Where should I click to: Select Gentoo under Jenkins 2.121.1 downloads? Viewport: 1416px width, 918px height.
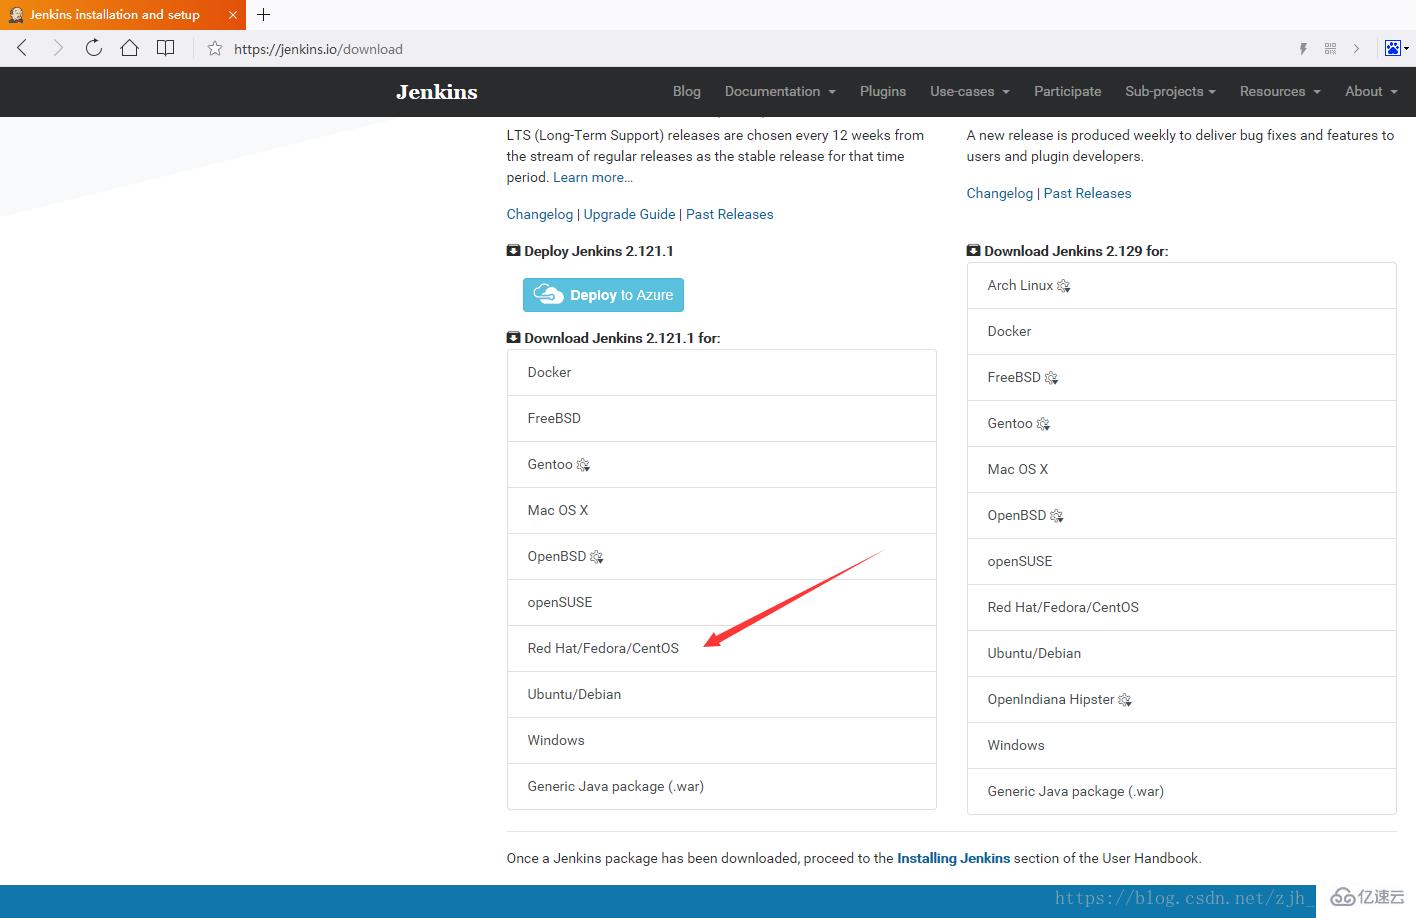[722, 464]
